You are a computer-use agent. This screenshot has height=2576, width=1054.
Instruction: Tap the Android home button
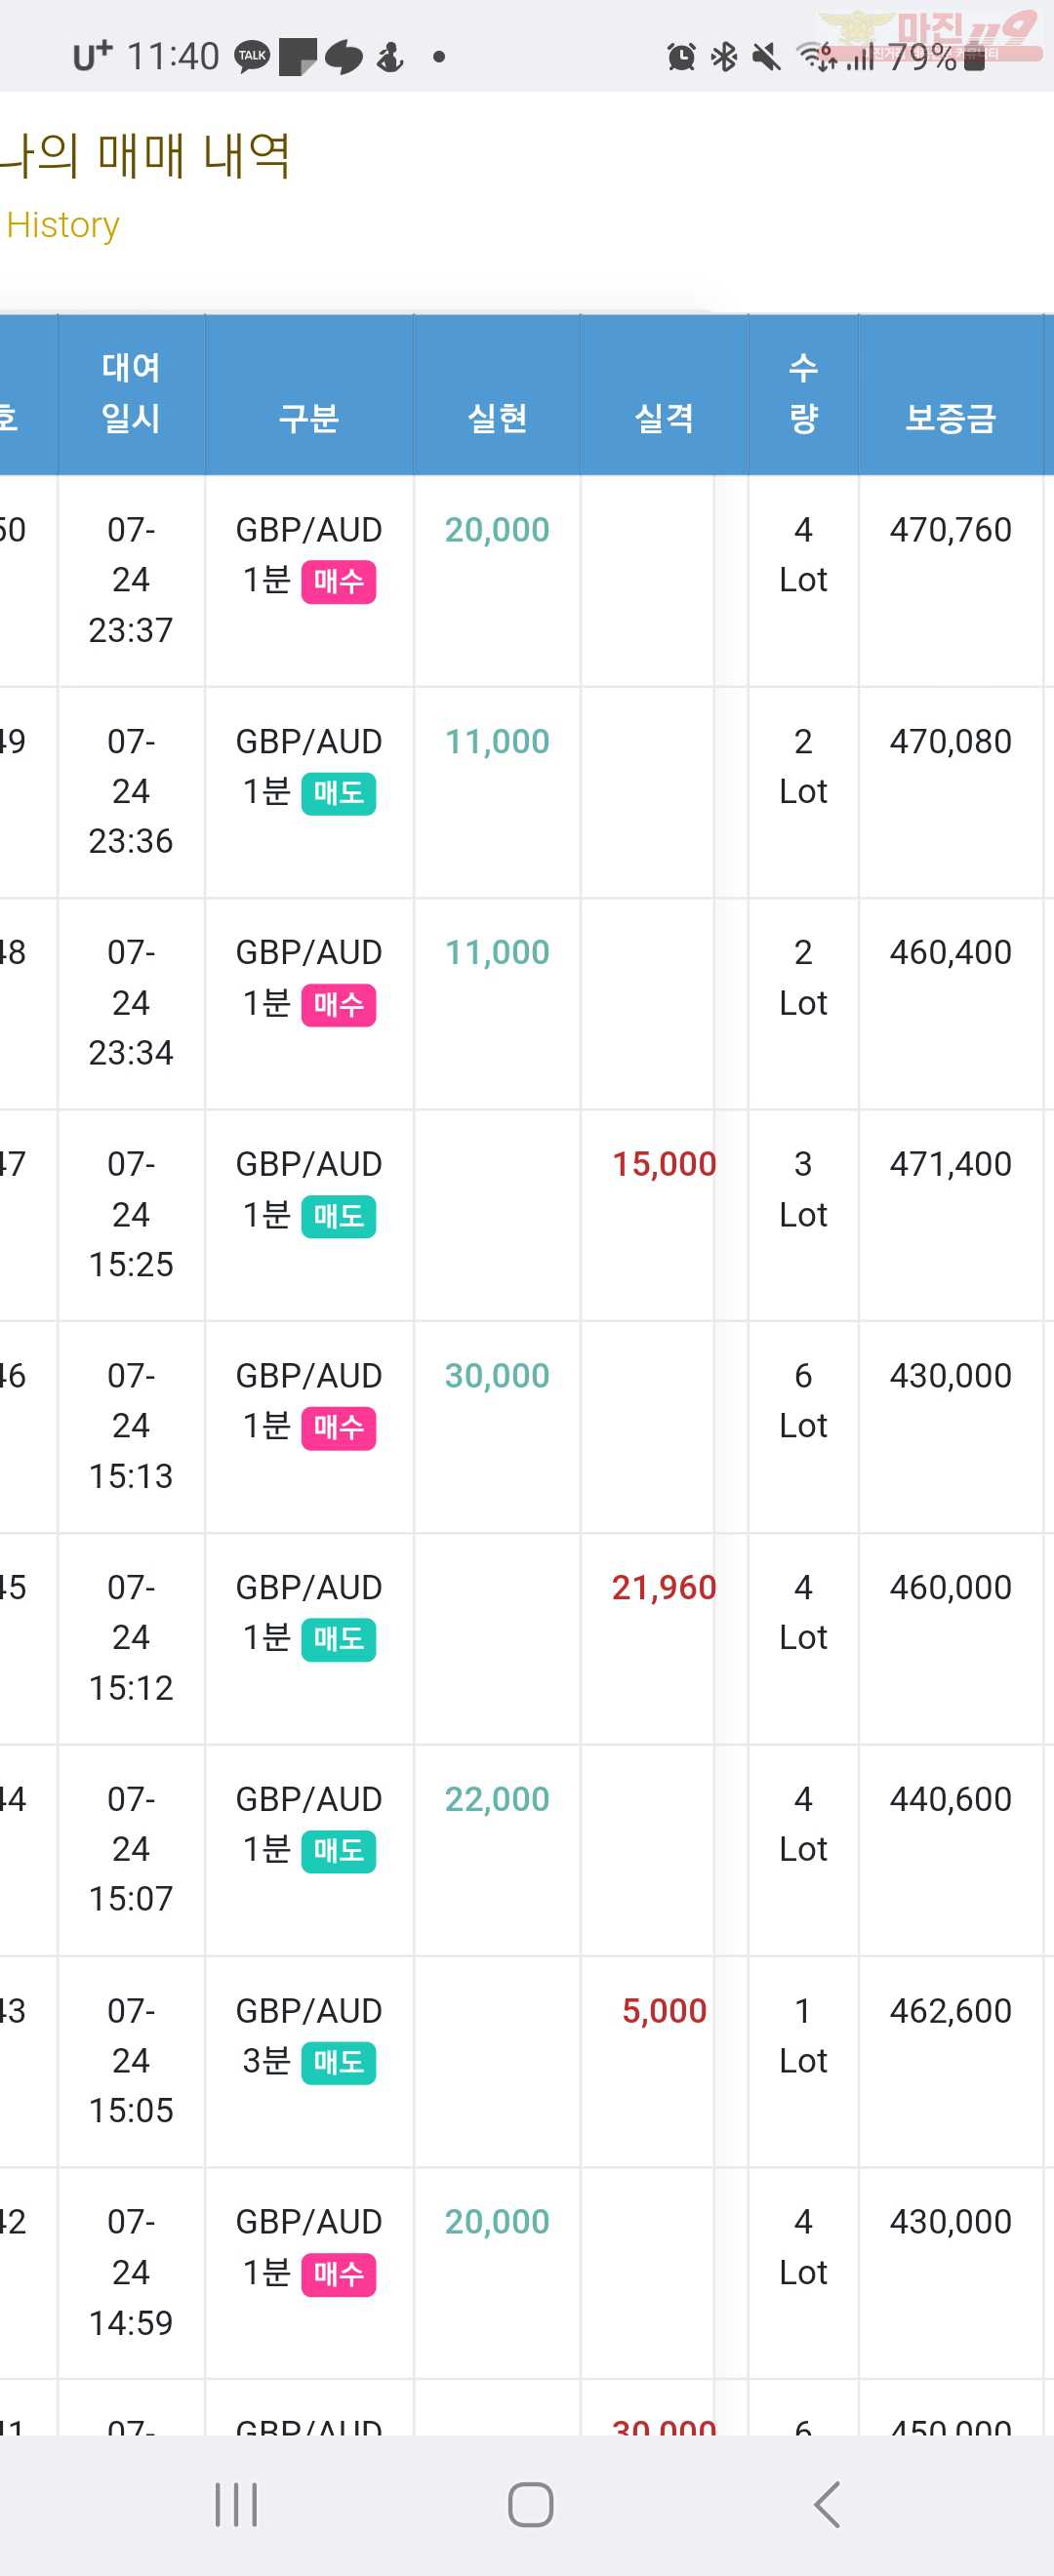click(x=530, y=2504)
